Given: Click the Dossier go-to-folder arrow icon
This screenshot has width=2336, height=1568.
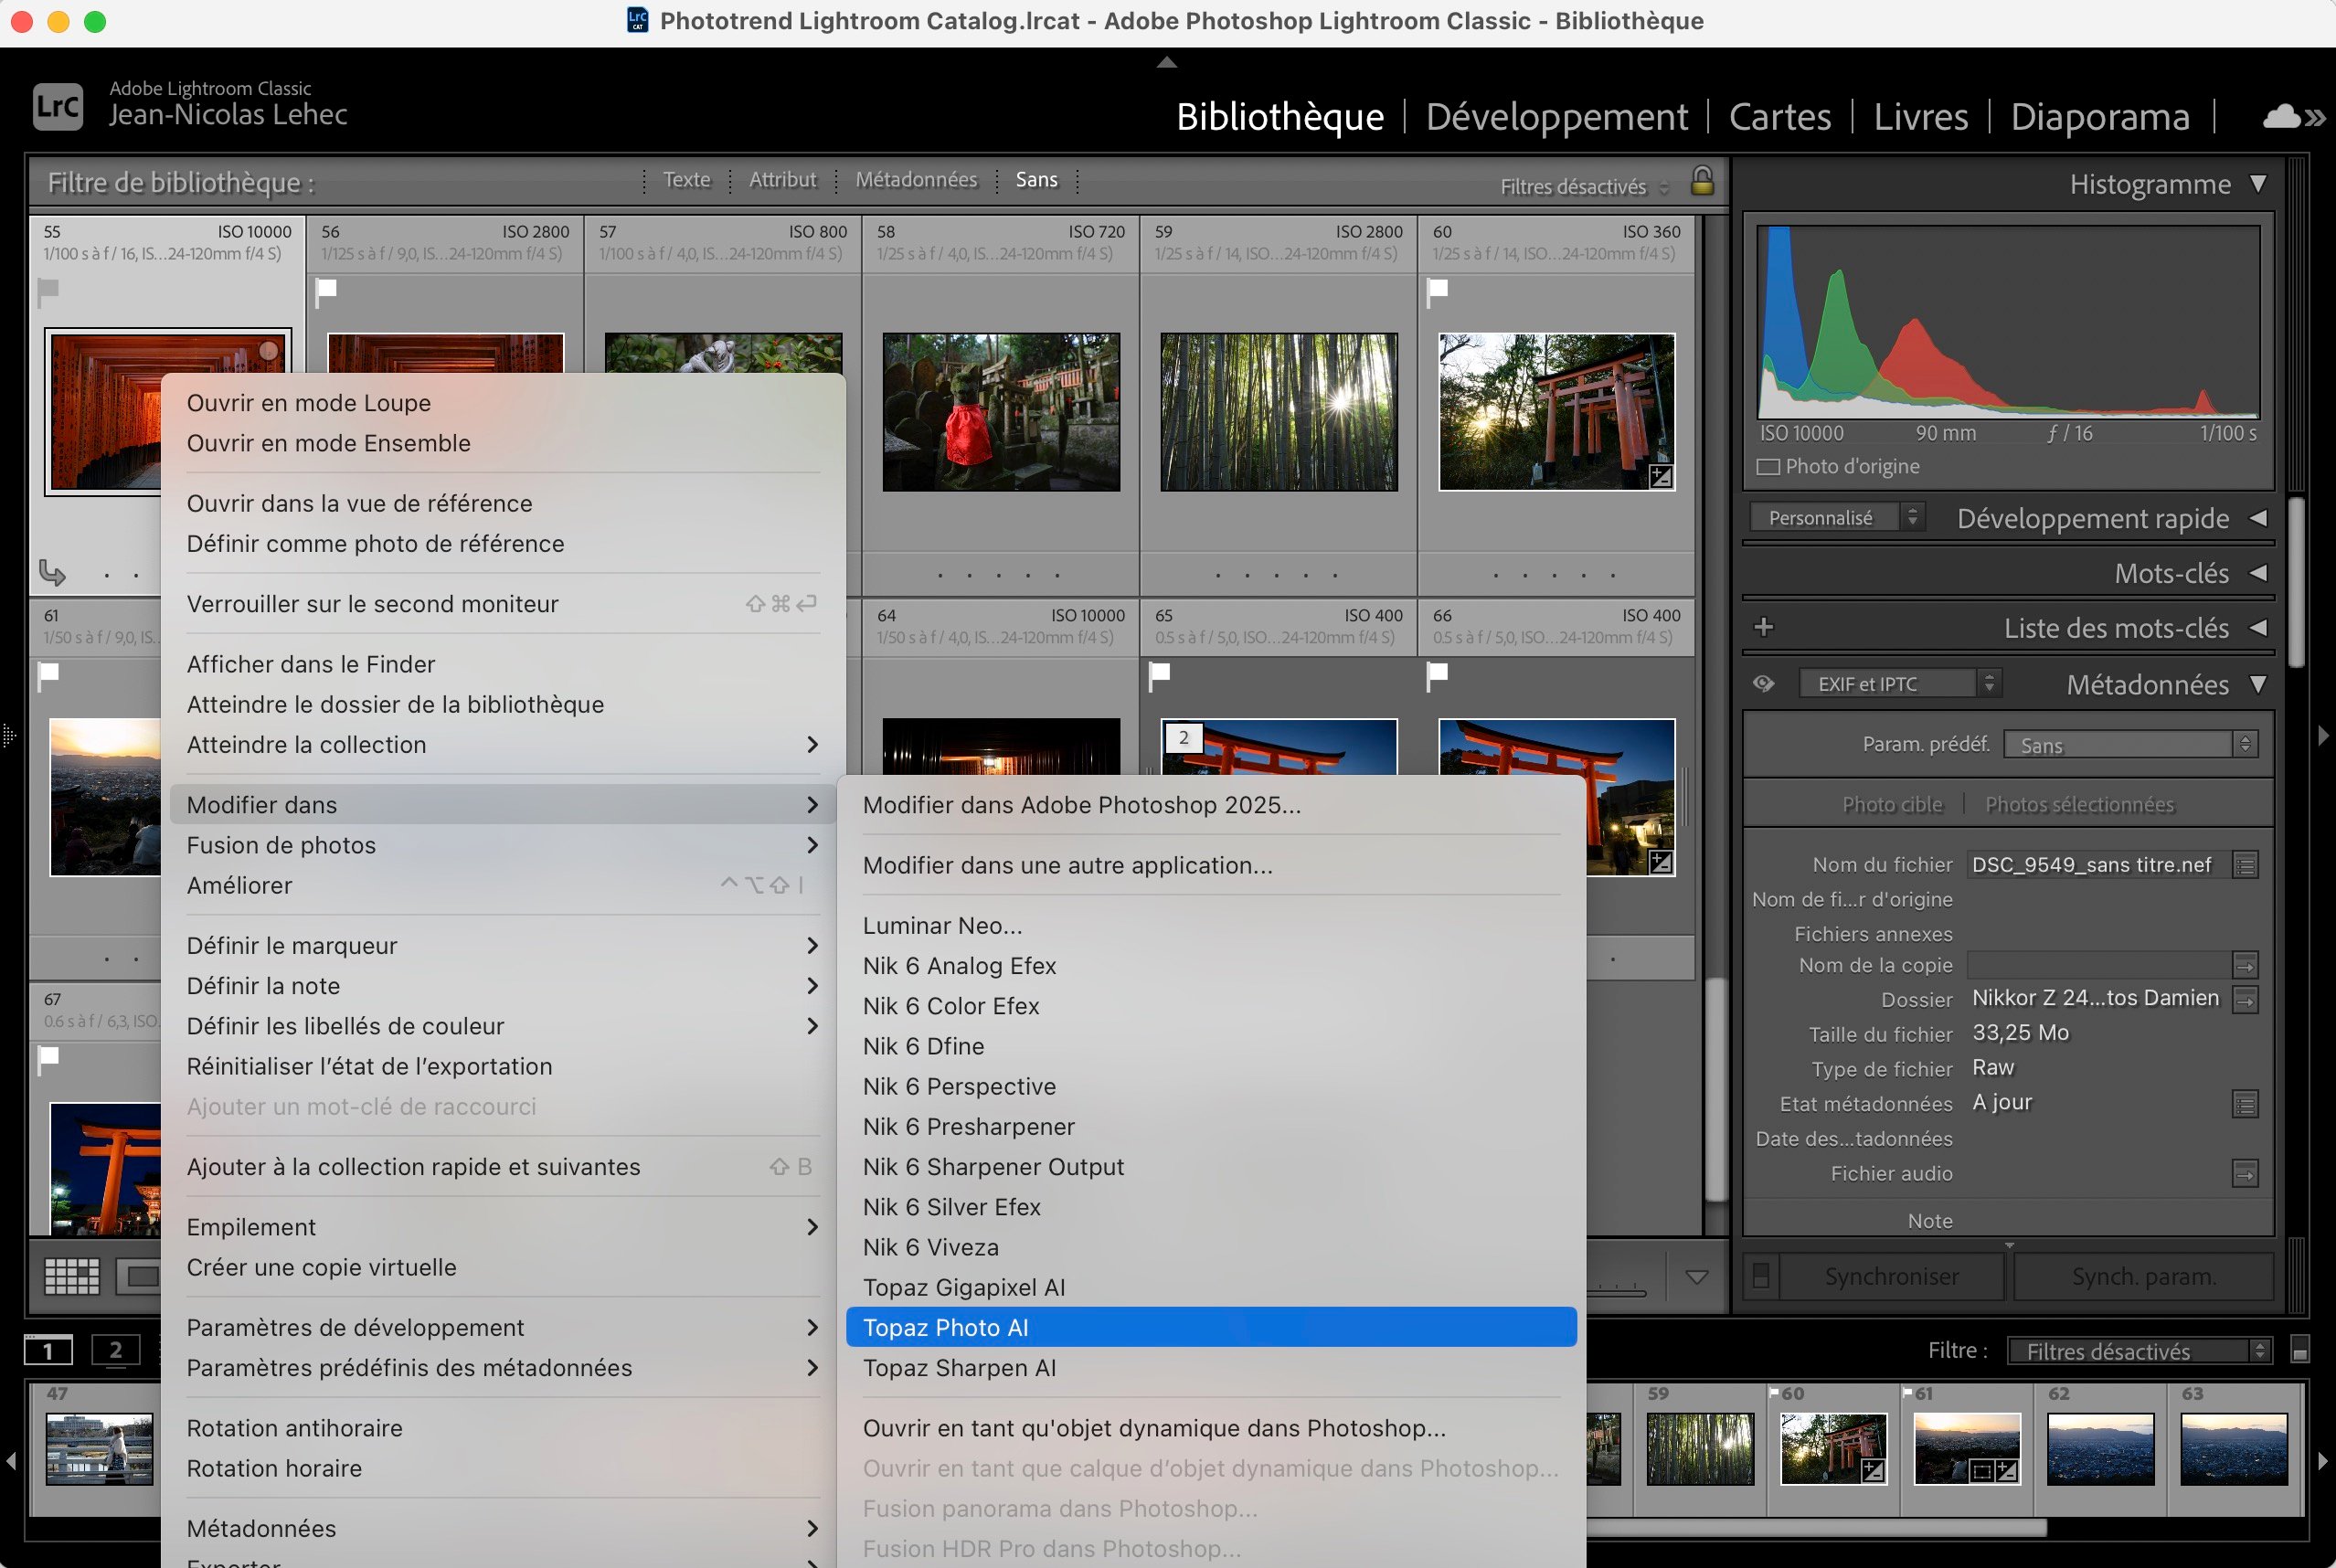Looking at the screenshot, I should [2245, 999].
